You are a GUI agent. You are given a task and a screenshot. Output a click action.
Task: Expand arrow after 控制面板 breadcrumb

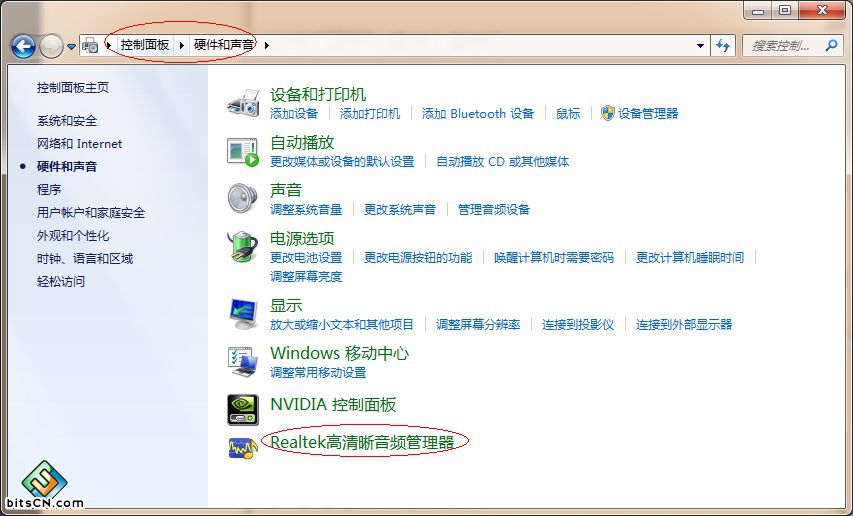point(182,45)
